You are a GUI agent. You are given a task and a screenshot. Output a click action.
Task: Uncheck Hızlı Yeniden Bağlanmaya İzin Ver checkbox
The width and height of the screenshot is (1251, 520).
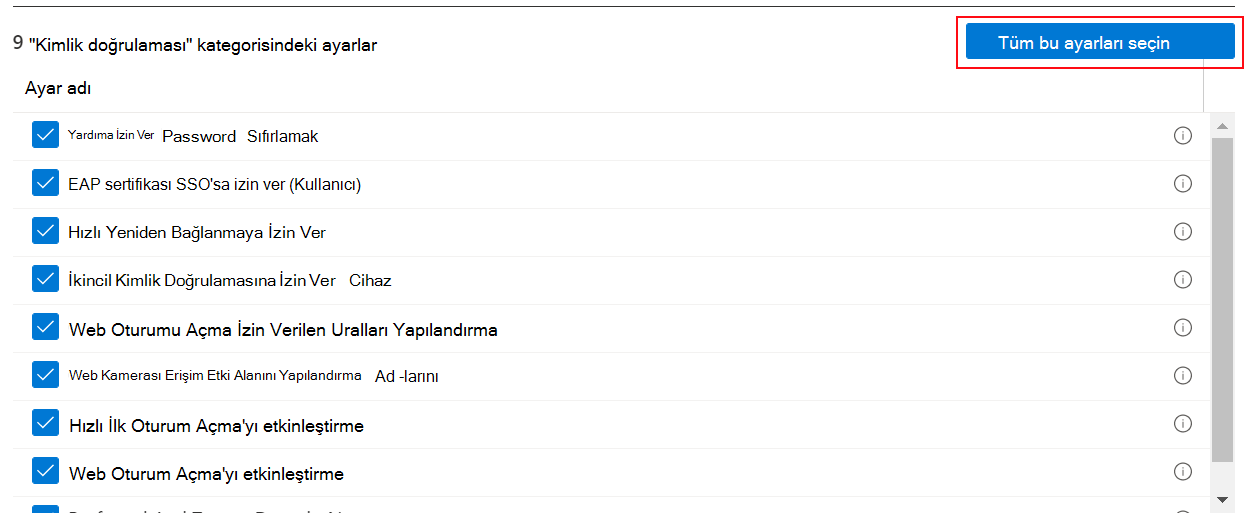(x=46, y=231)
